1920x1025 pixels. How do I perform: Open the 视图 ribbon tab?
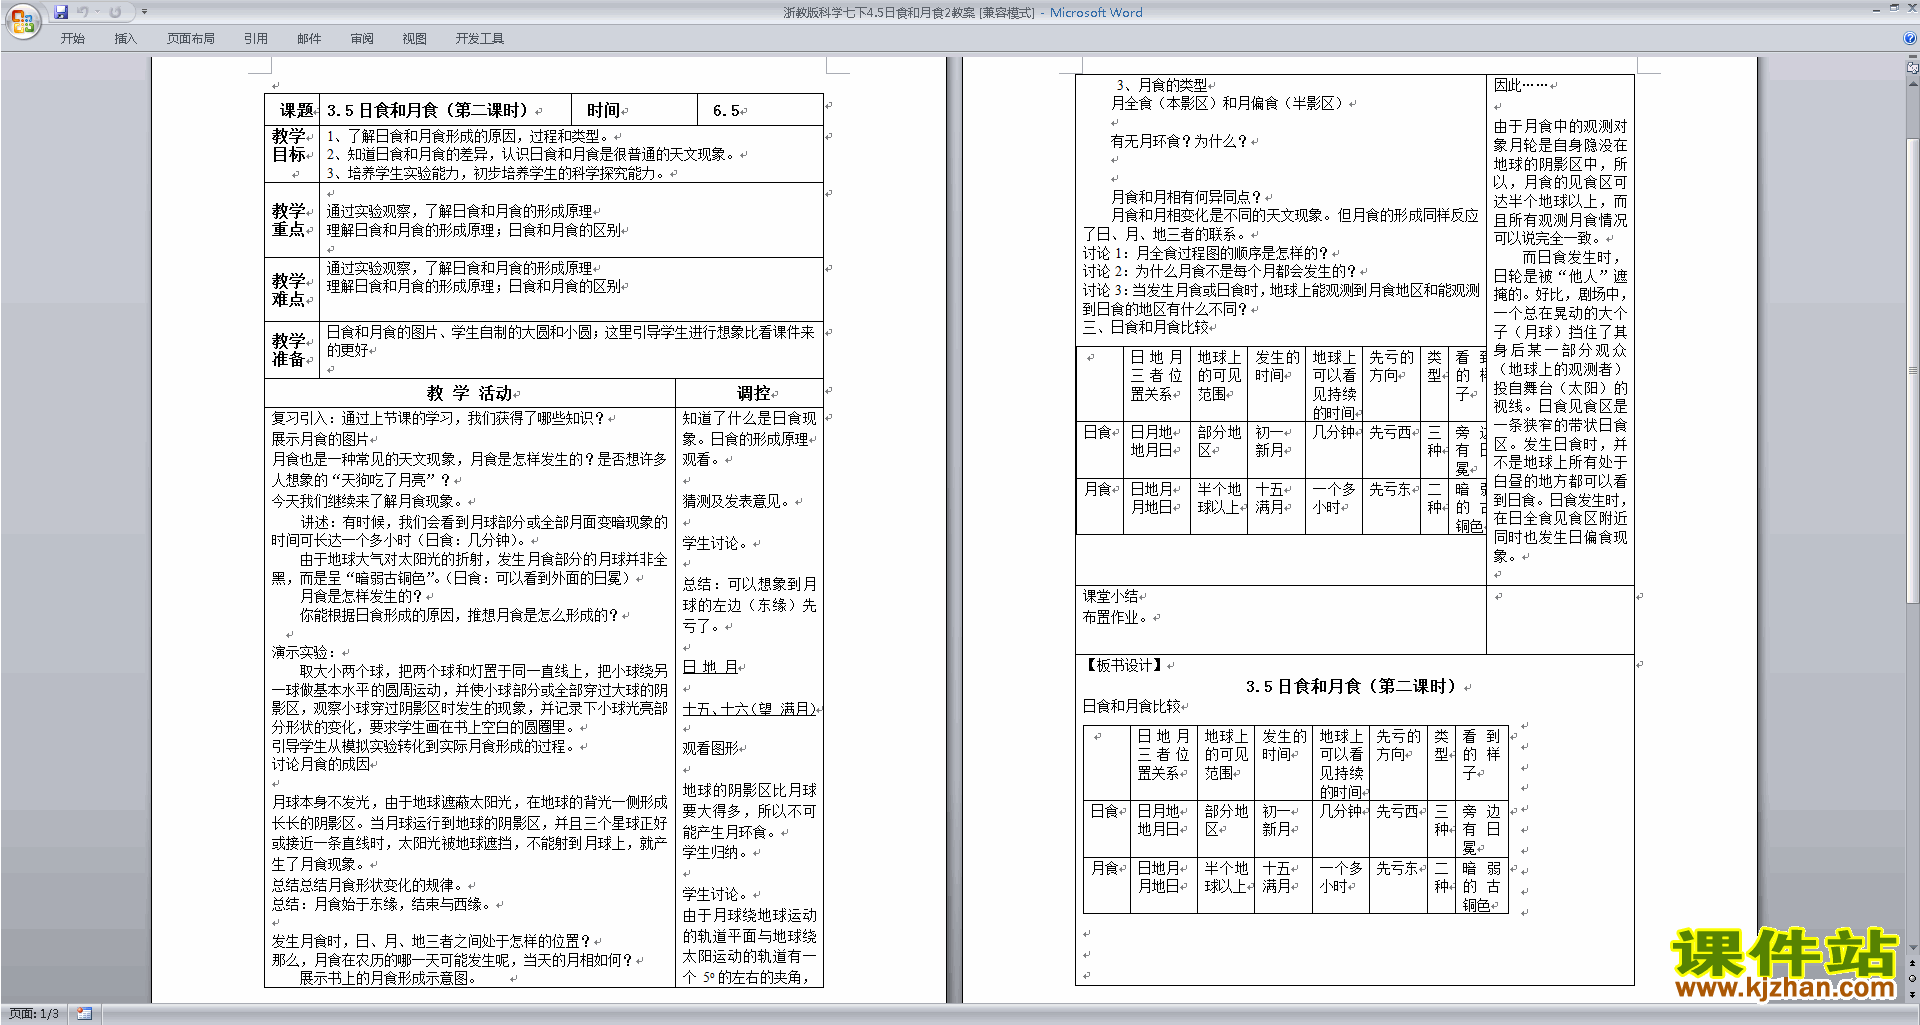point(415,39)
